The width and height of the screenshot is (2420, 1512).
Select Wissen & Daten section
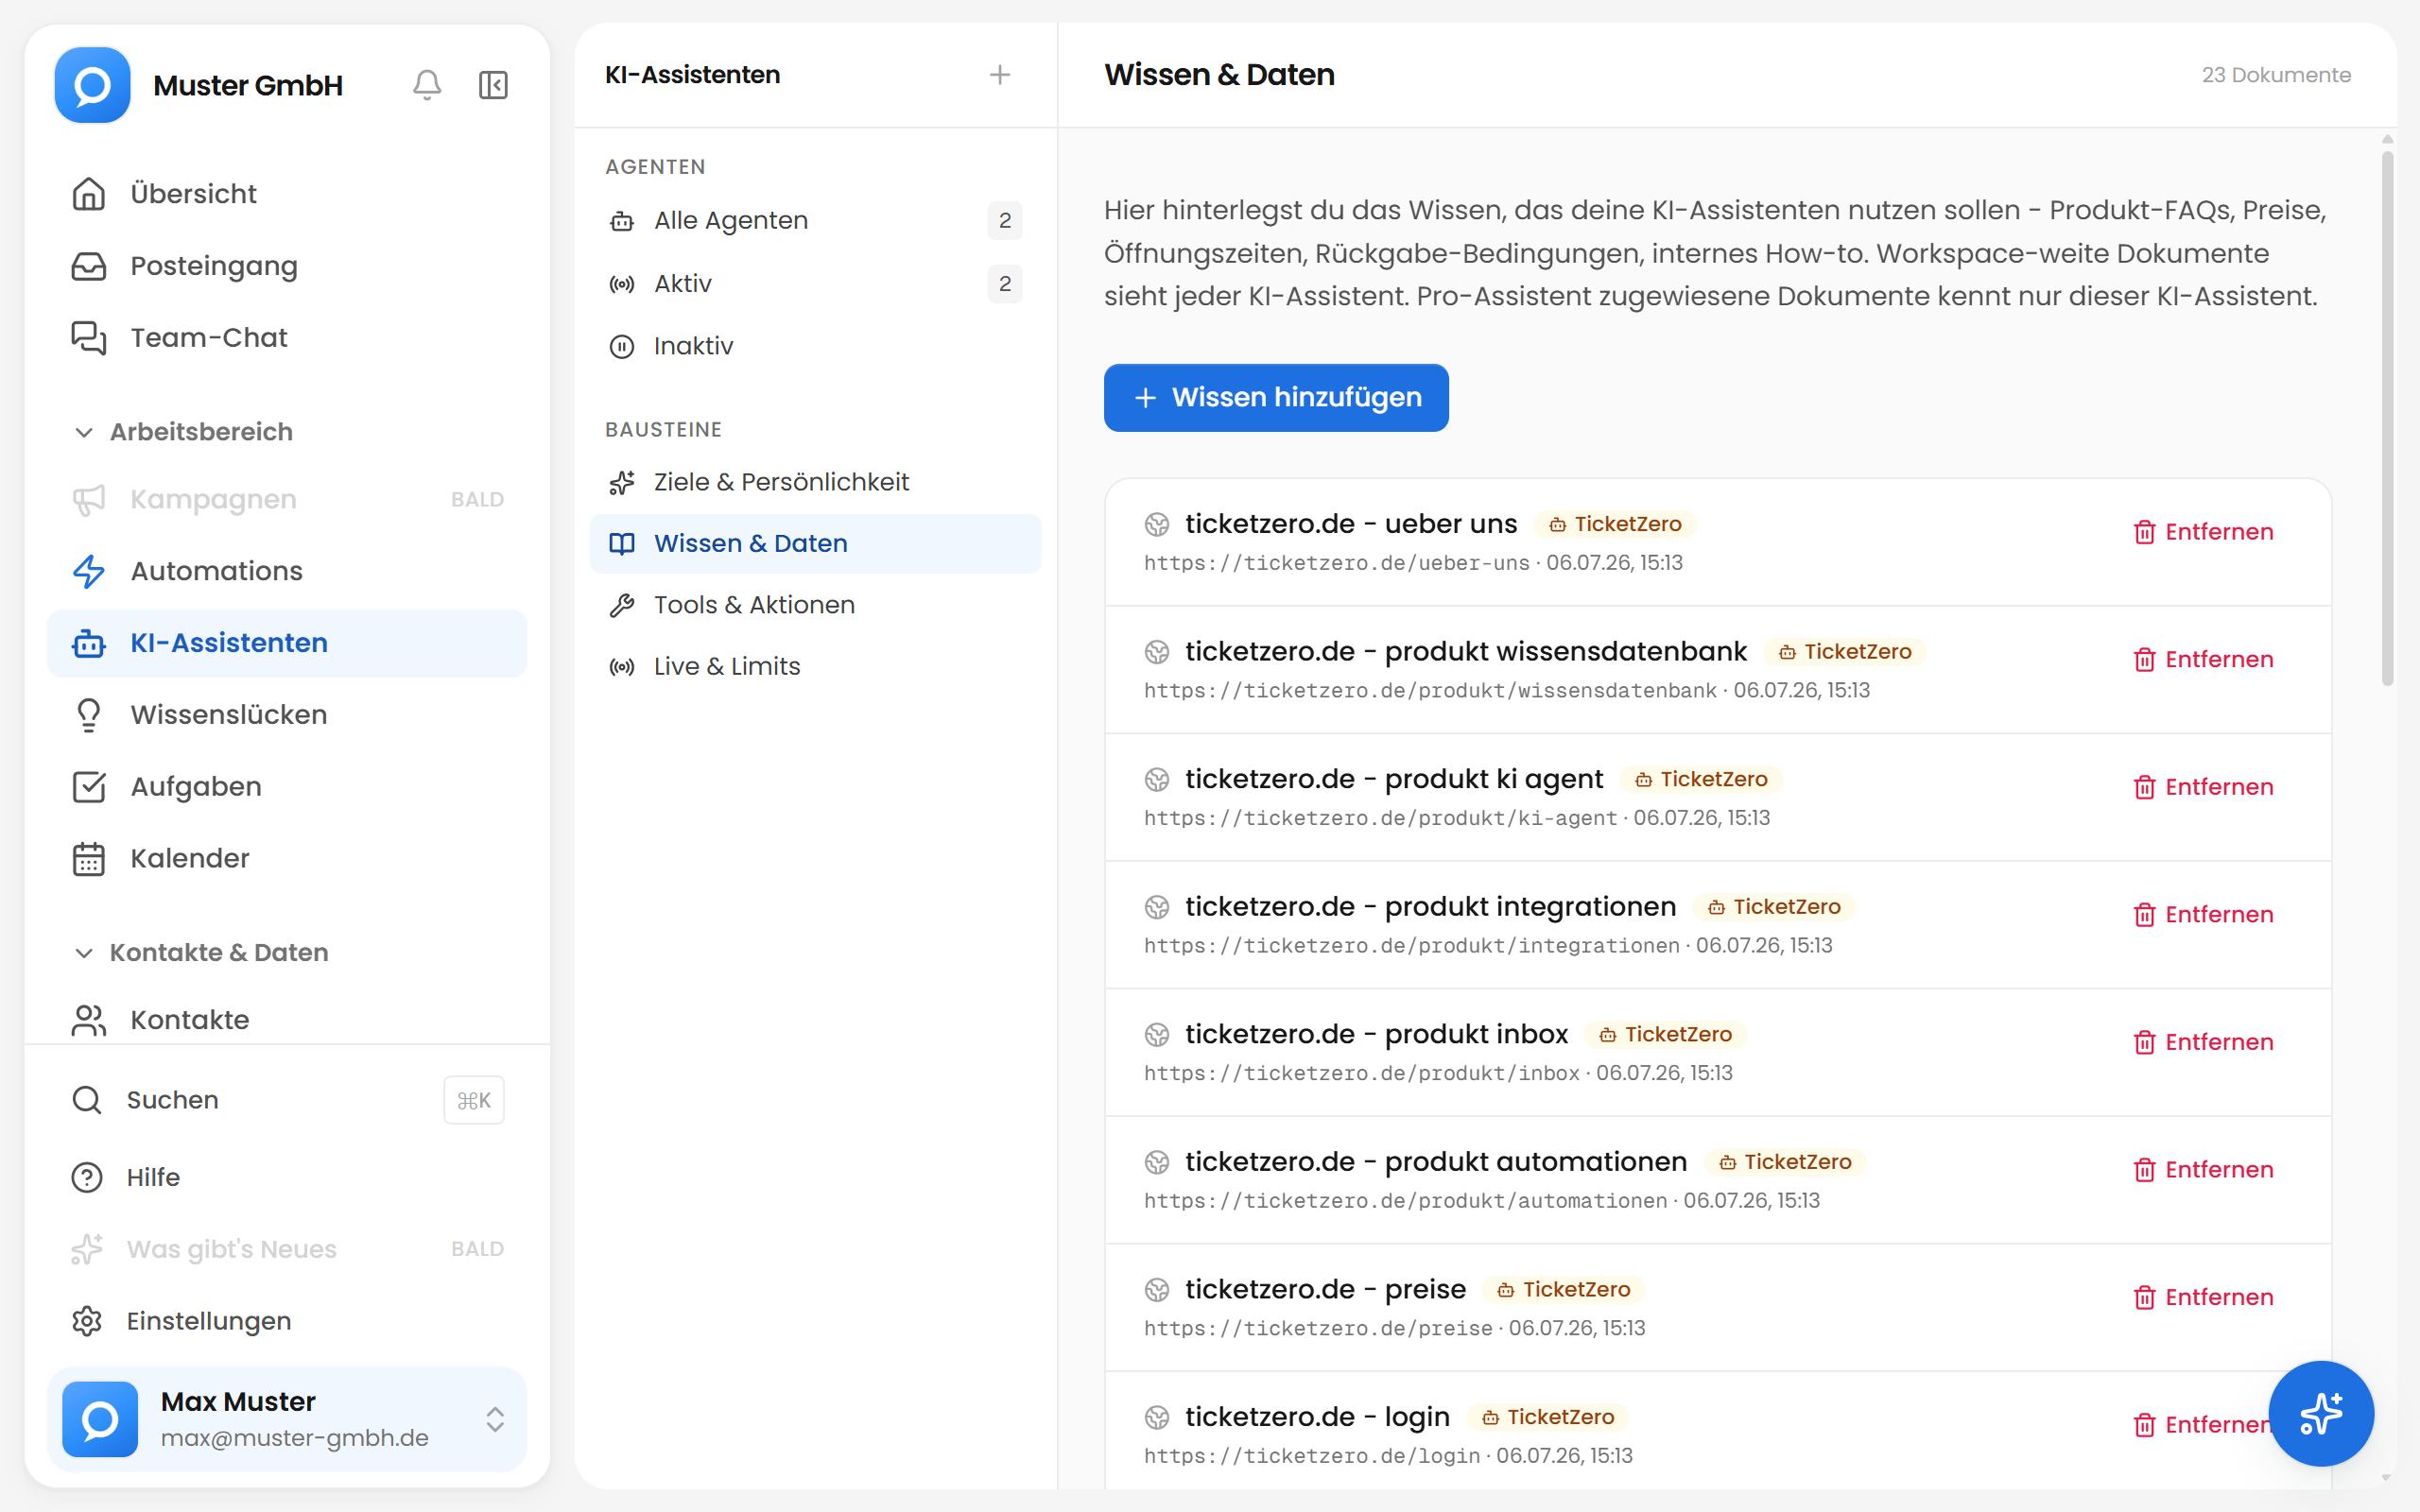tap(815, 544)
